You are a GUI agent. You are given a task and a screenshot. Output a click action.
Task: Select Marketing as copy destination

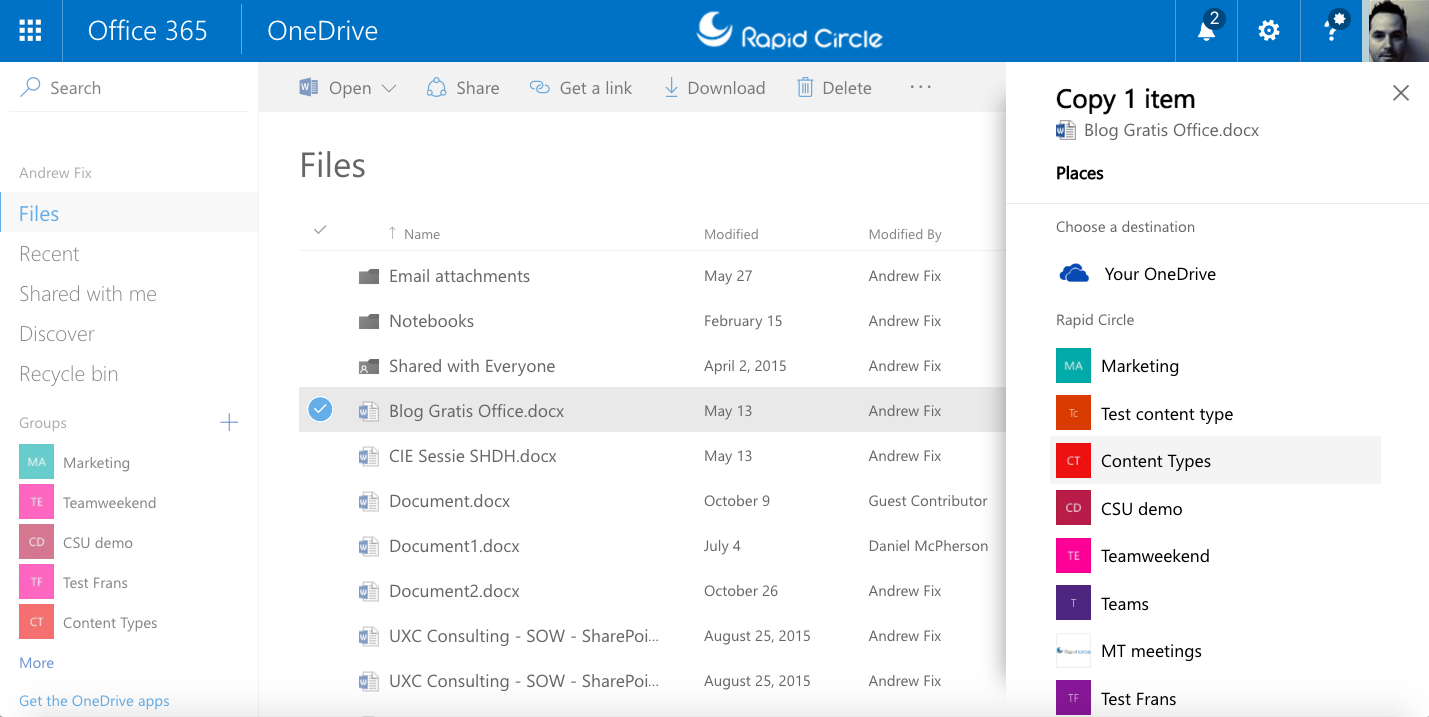1215,365
